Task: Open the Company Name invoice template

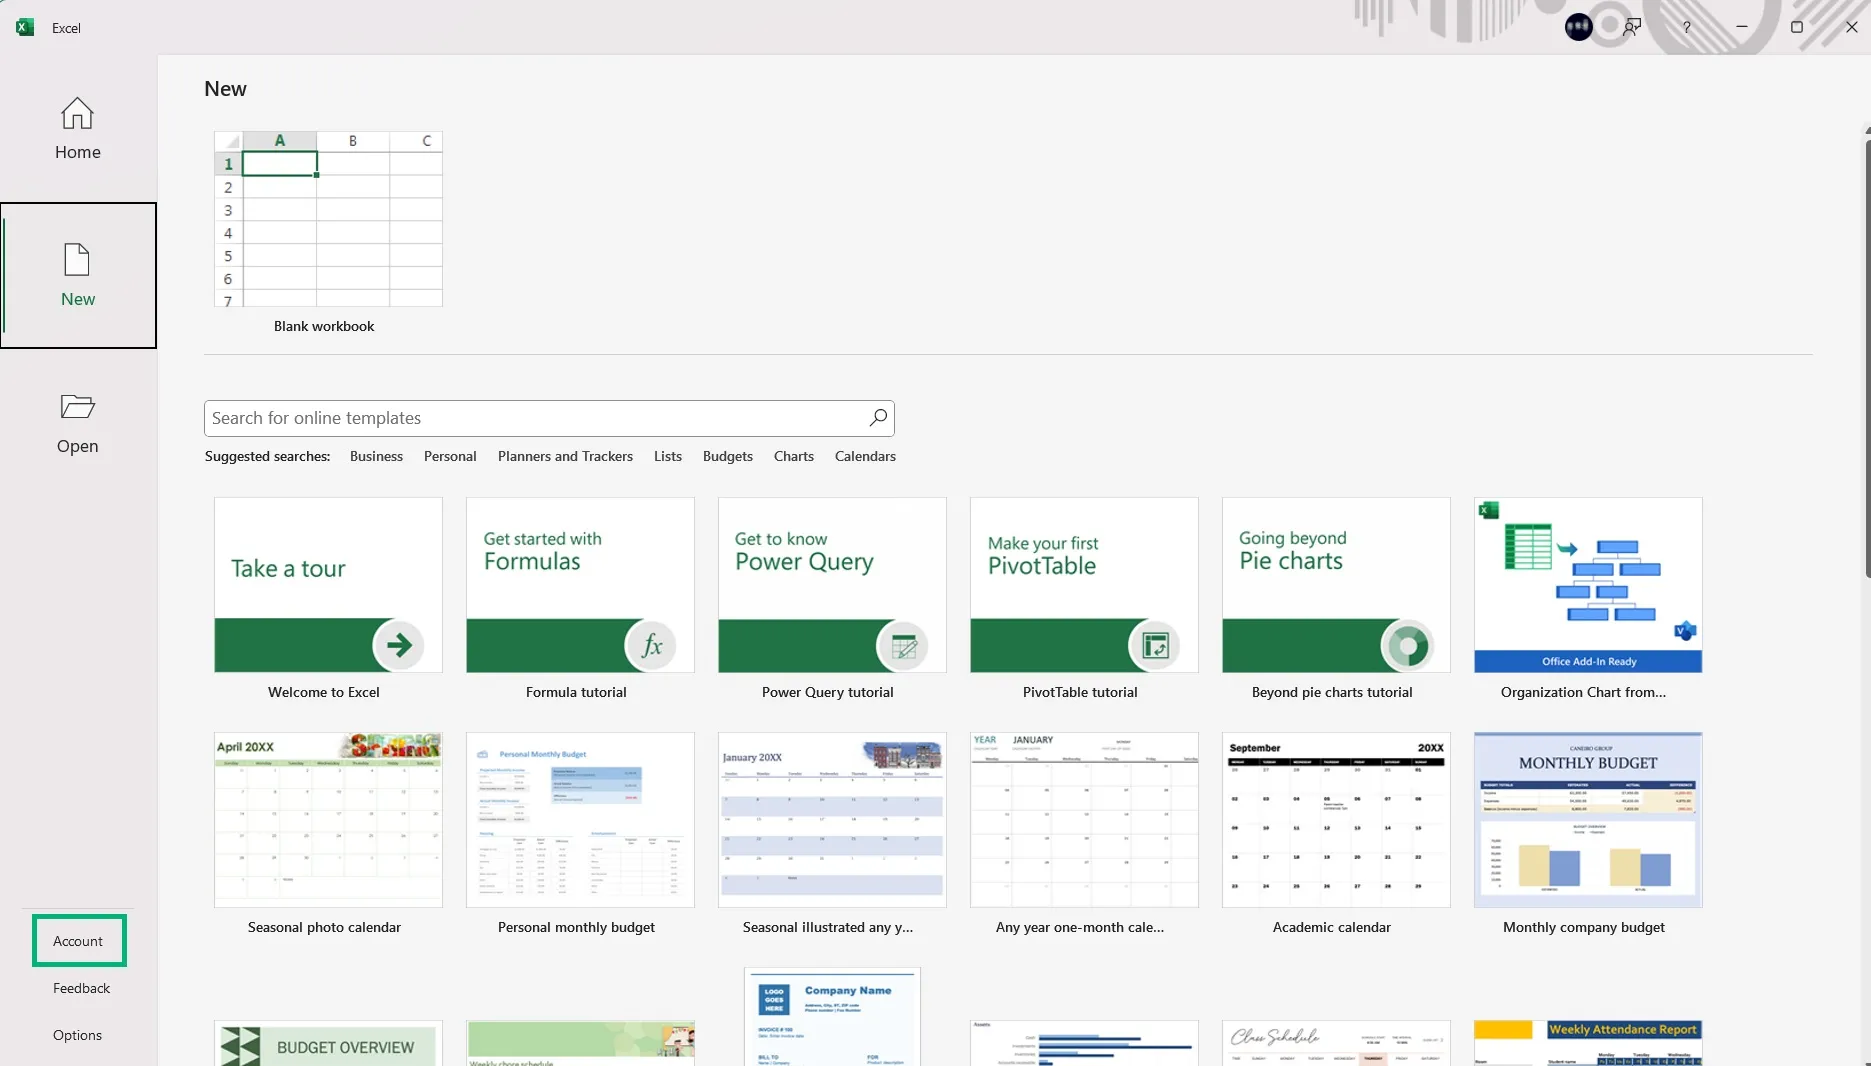Action: coord(832,1016)
